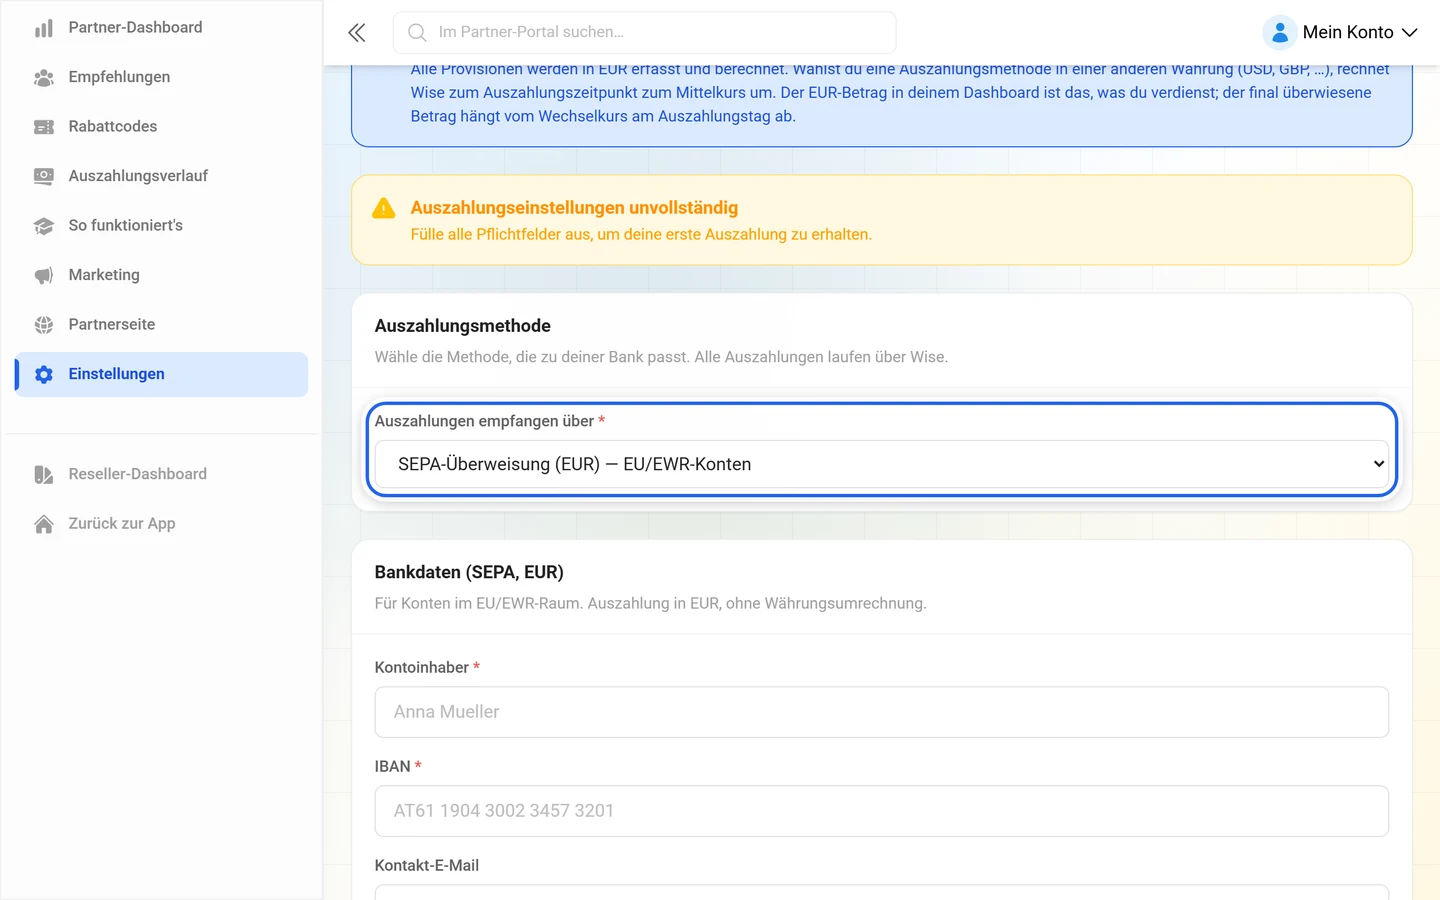Click the 'Für Konten im EU/EWR-Raum' description

[651, 604]
